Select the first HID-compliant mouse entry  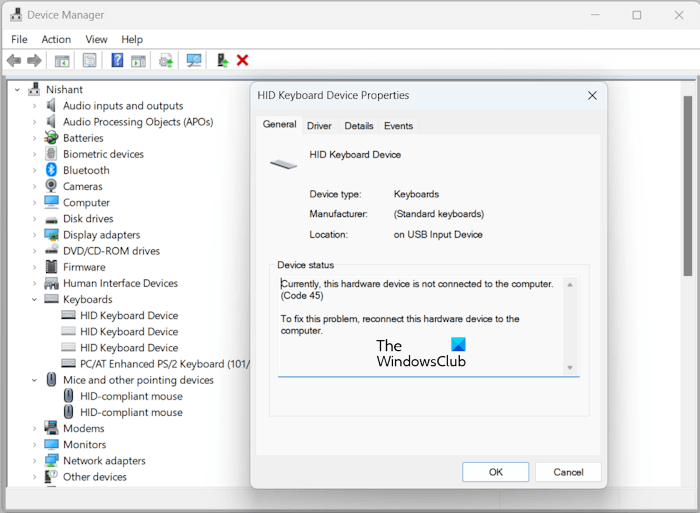pyautogui.click(x=131, y=396)
